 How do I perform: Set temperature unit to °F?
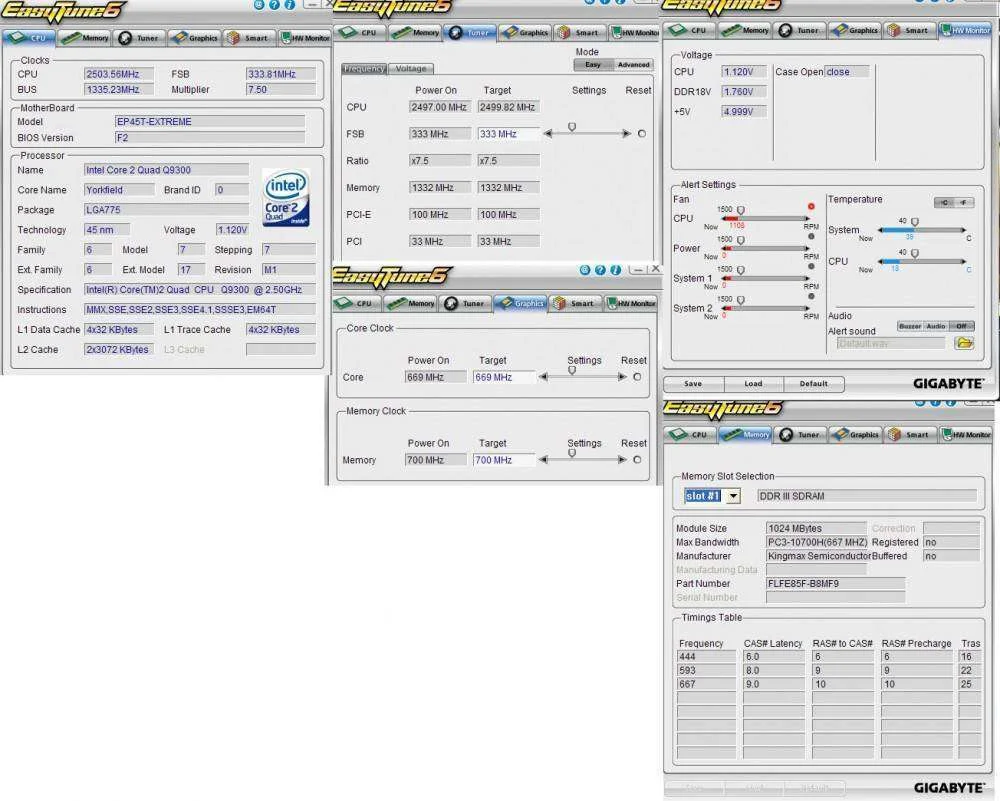click(964, 202)
